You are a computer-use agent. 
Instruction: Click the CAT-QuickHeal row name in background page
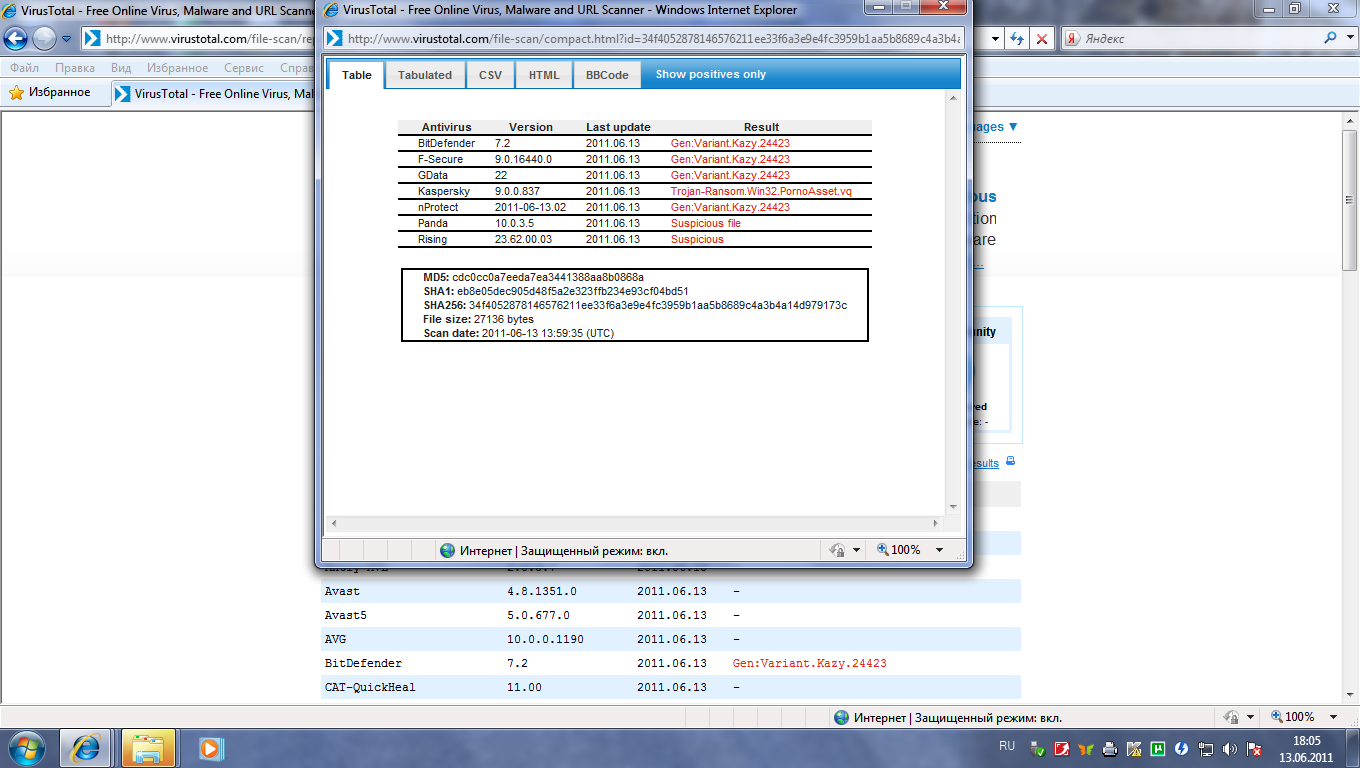[370, 687]
